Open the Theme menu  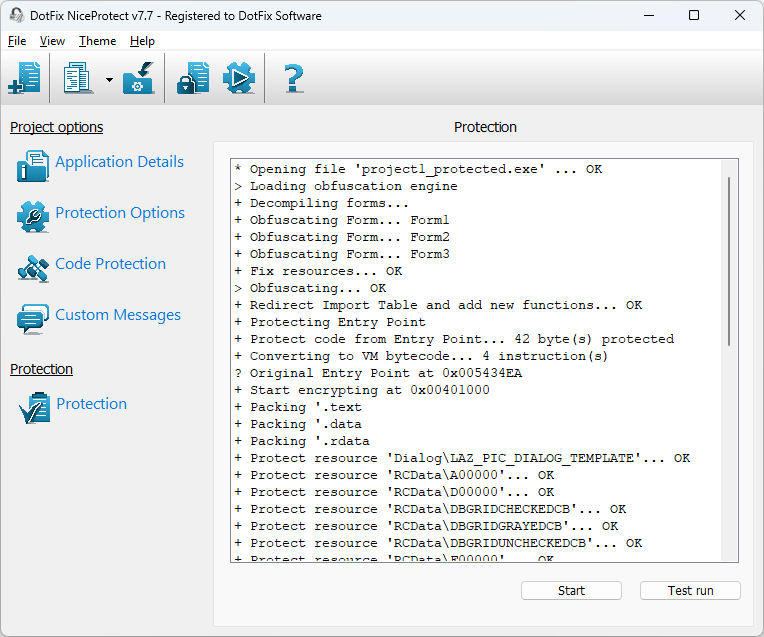point(97,41)
